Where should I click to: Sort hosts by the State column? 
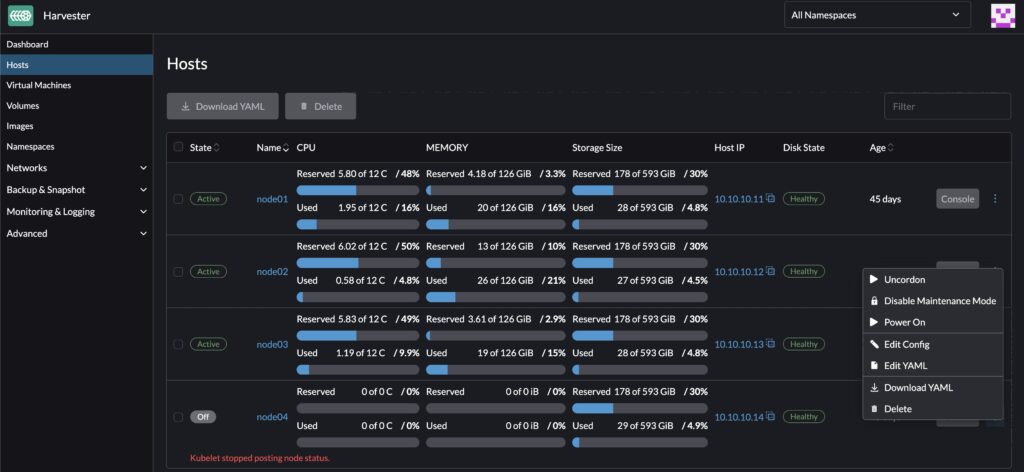click(x=216, y=148)
